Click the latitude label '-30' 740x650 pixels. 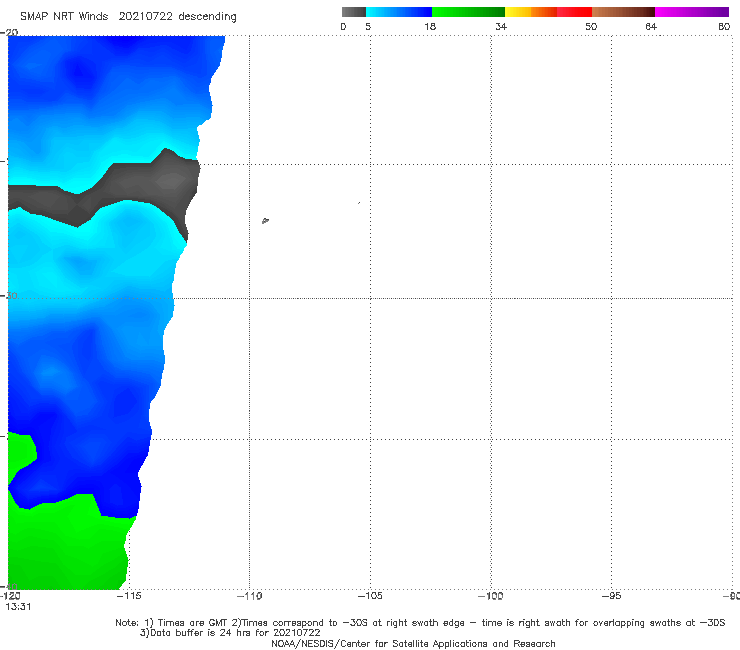pyautogui.click(x=9, y=295)
